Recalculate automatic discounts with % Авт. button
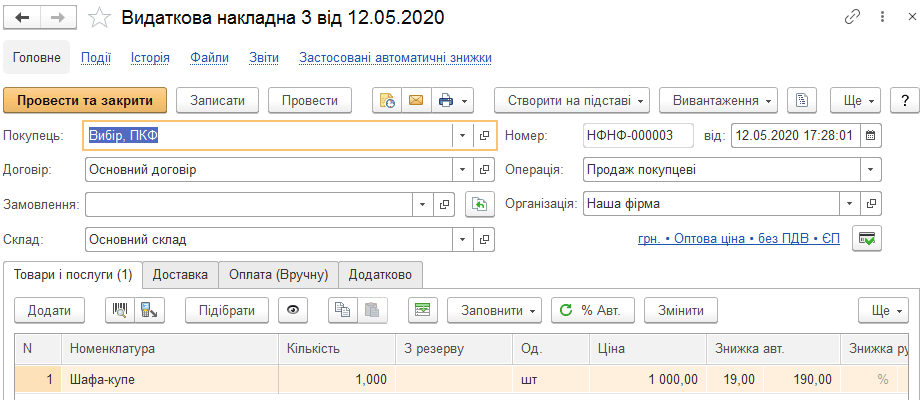Viewport: 924px width, 400px height. (x=593, y=310)
